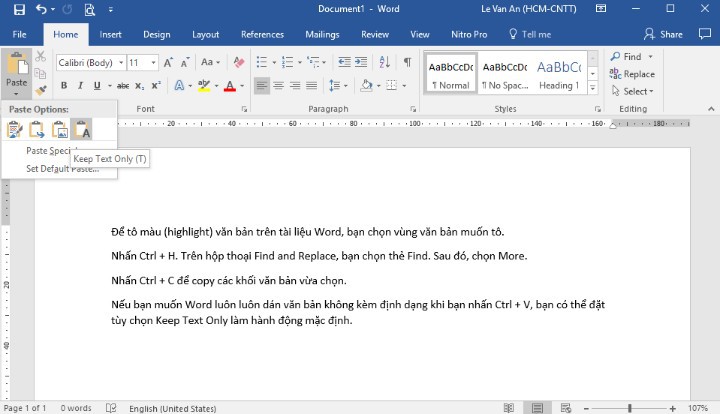Justify the paragraph text
This screenshot has height=414, width=720.
pyautogui.click(x=311, y=85)
